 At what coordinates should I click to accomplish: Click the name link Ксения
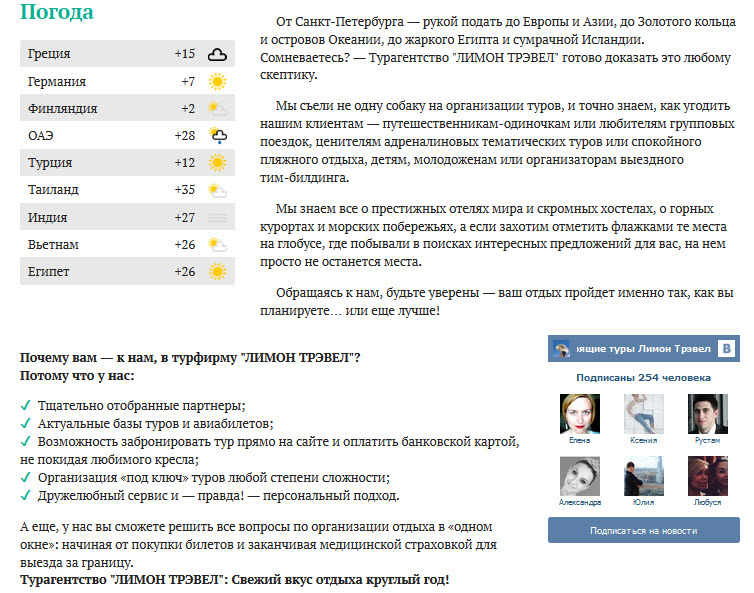pyautogui.click(x=643, y=440)
